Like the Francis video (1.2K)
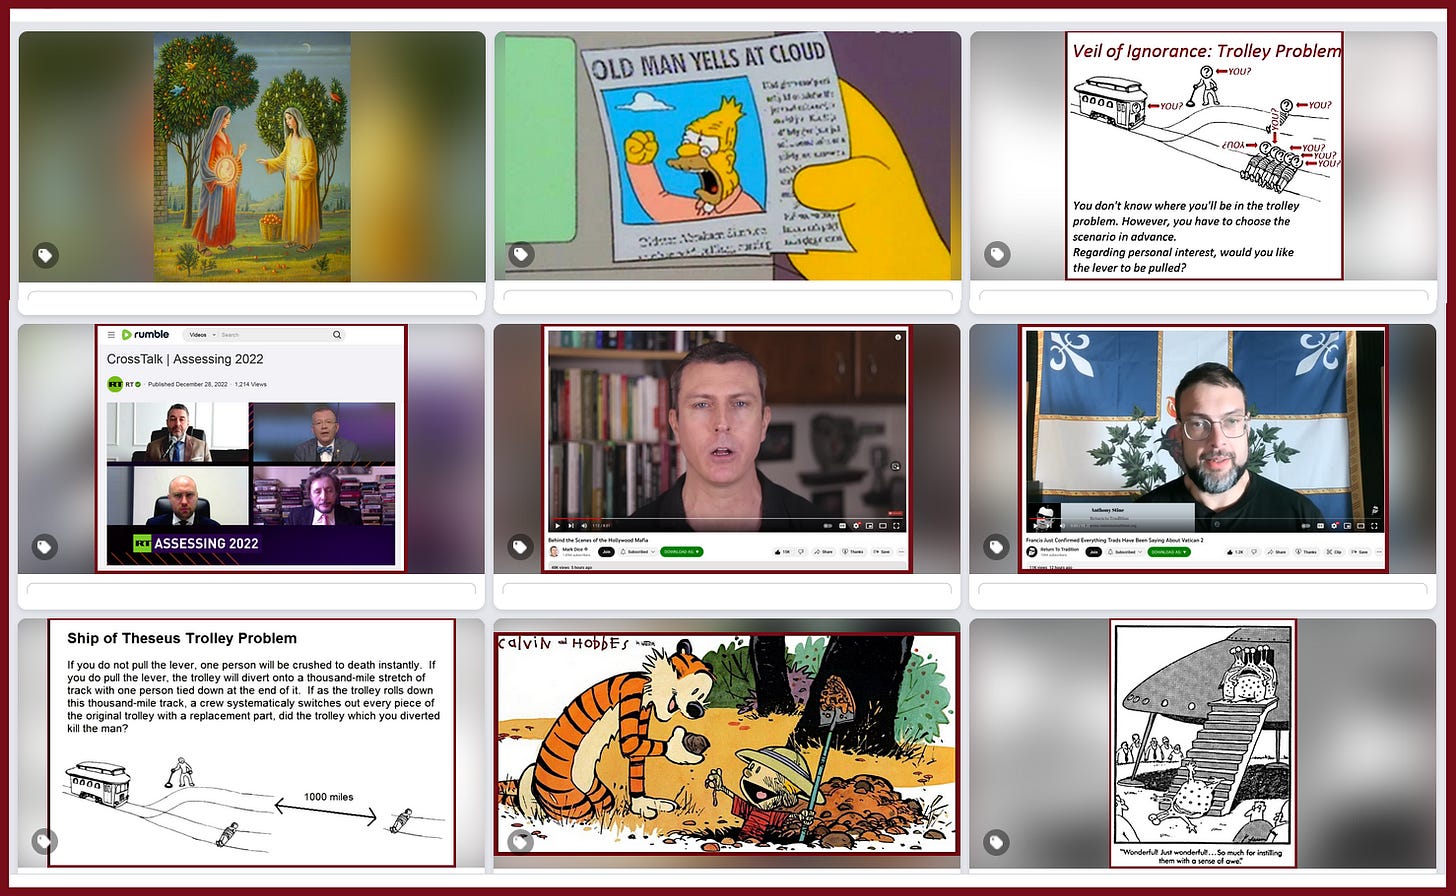The height and width of the screenshot is (896, 1456). pos(1238,552)
